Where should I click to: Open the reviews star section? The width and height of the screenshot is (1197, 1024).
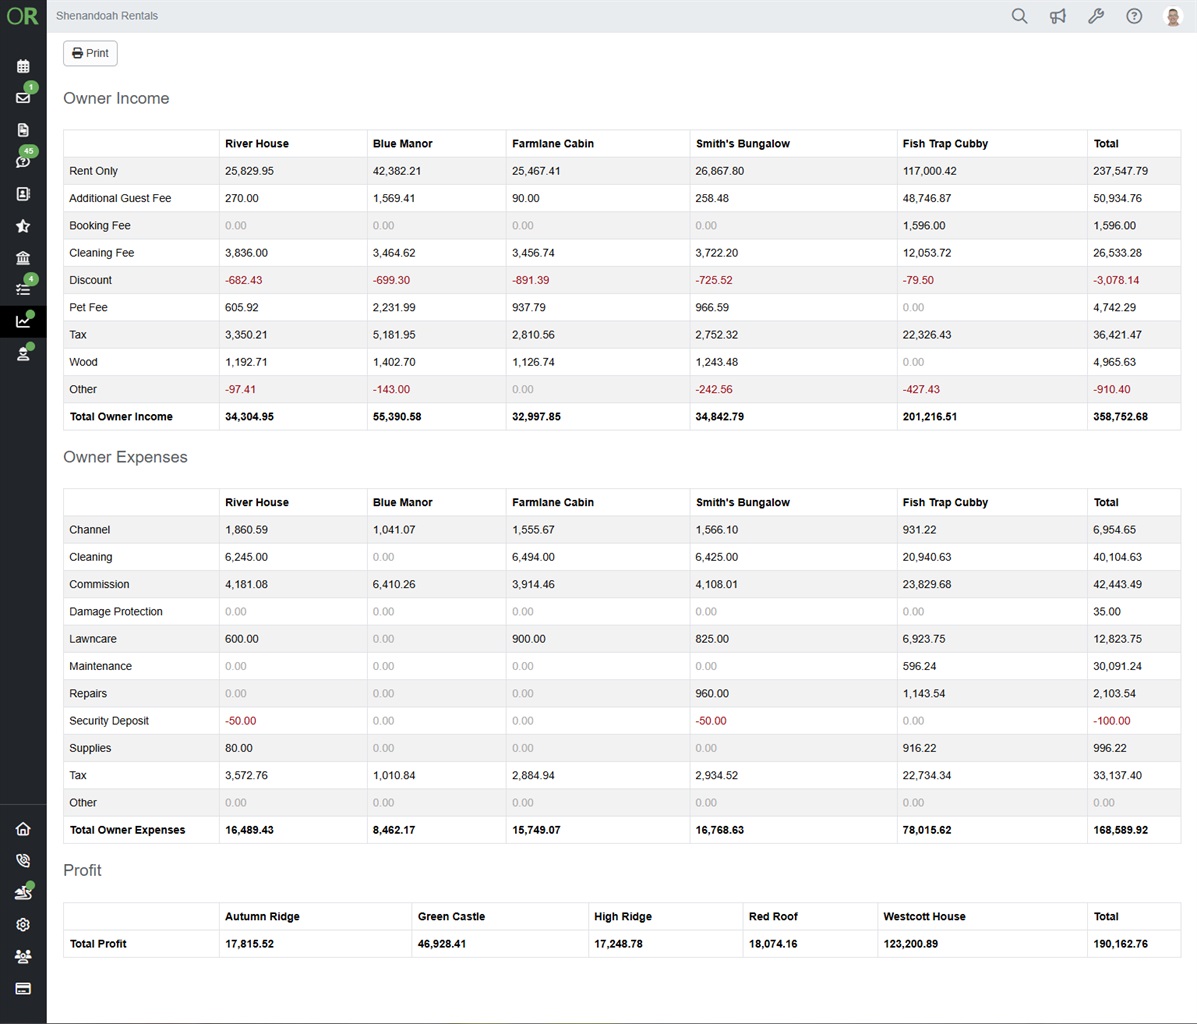[23, 227]
